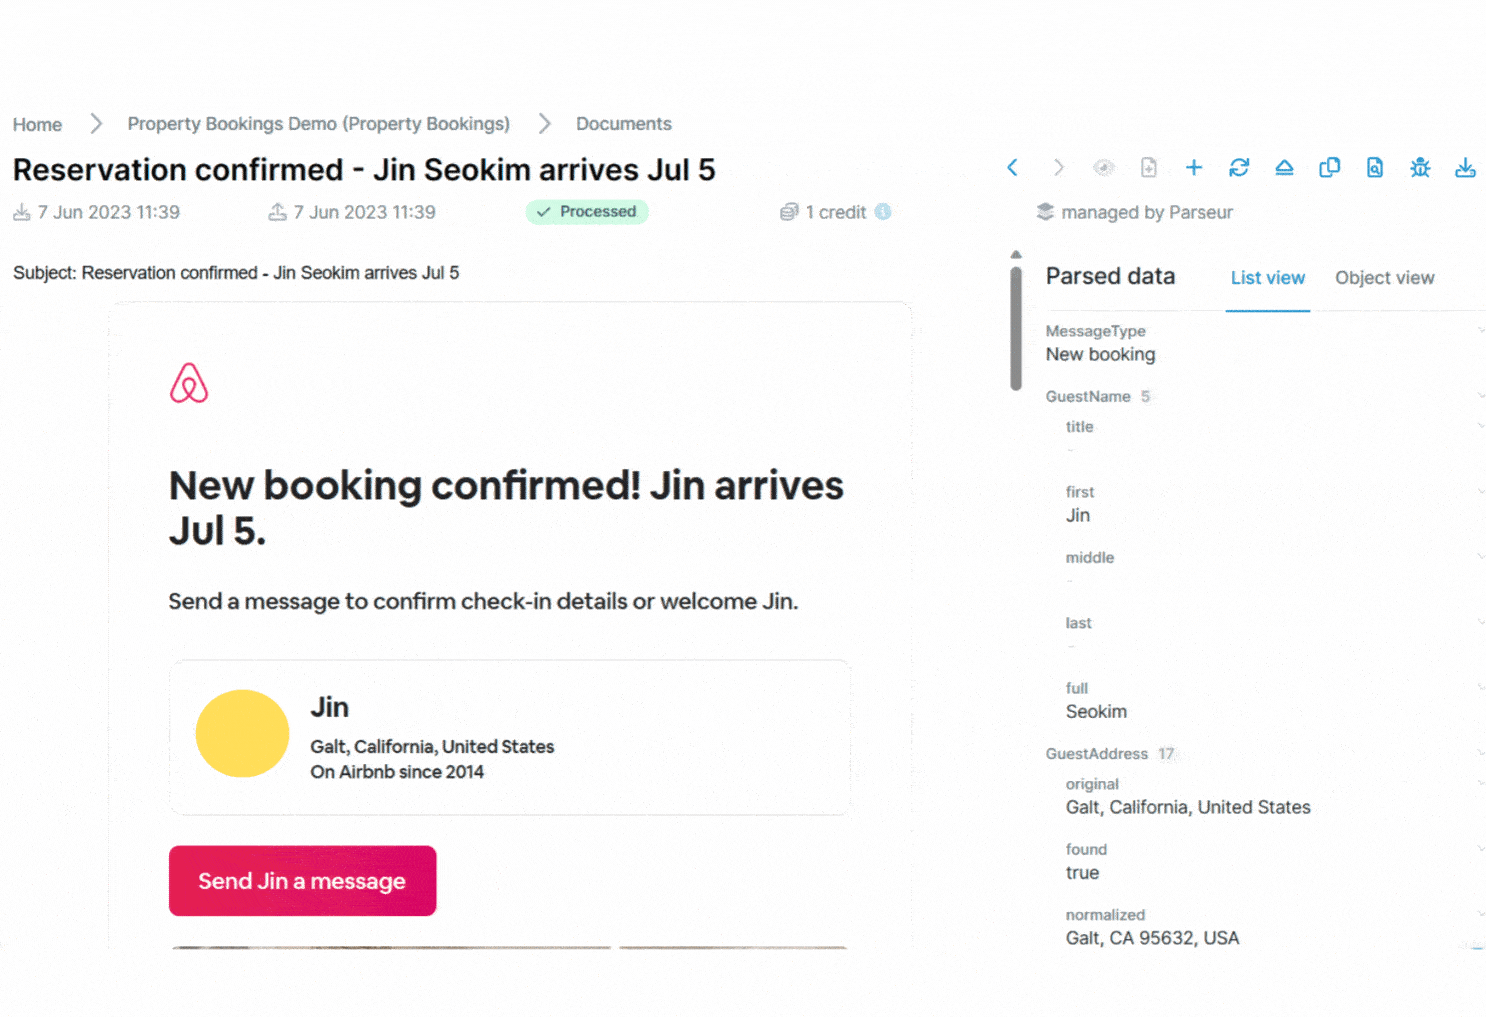Click the bug debug icon
Screen dimensions: 1486x1017
tap(1420, 168)
